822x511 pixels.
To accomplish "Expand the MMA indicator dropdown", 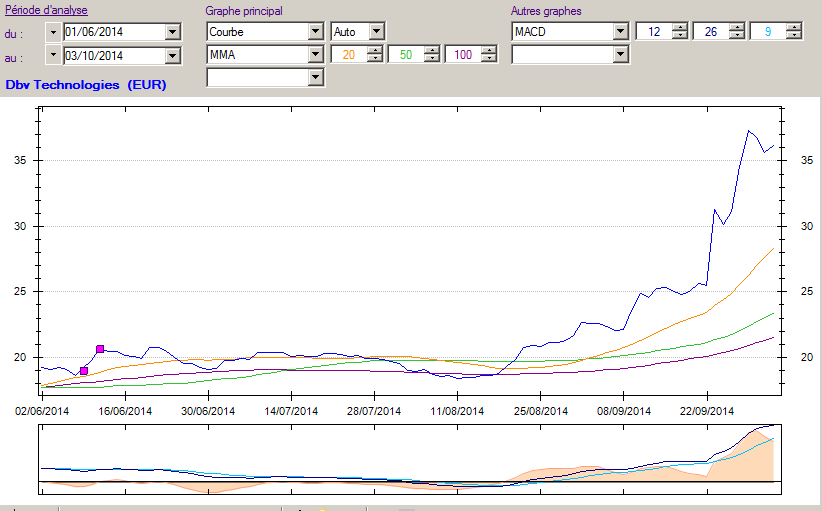I will tap(315, 54).
